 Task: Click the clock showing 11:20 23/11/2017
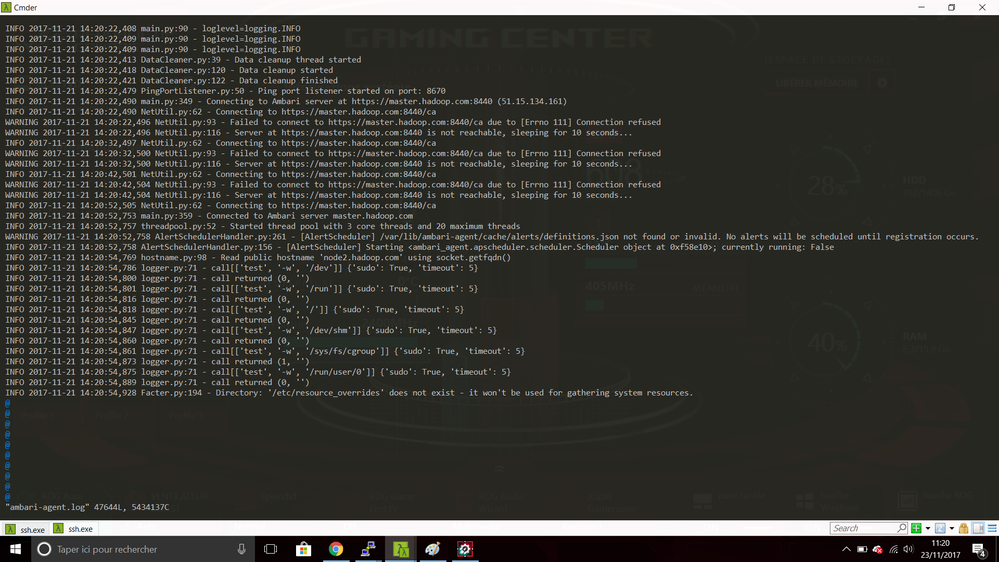940,549
